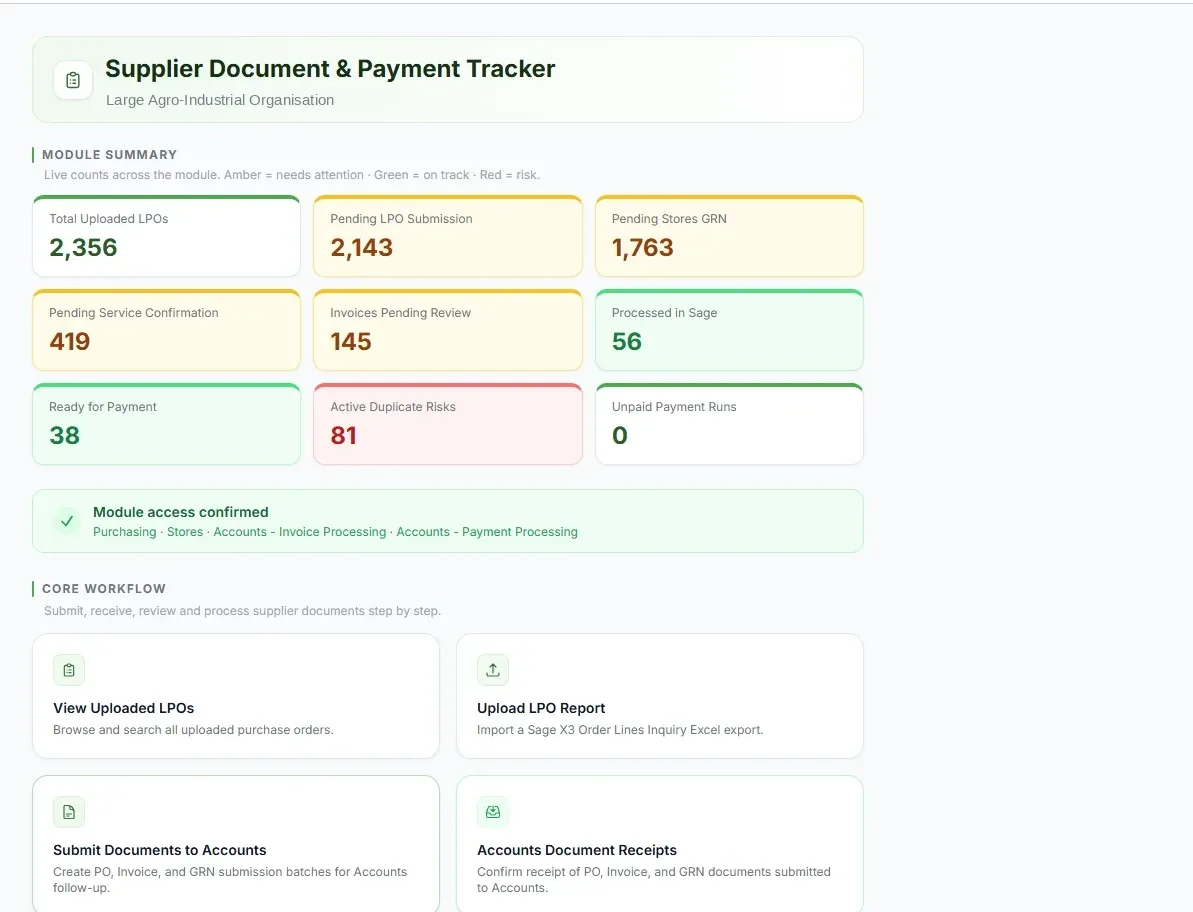This screenshot has width=1193, height=912.
Task: Click the value "2,143"
Action: pos(361,247)
